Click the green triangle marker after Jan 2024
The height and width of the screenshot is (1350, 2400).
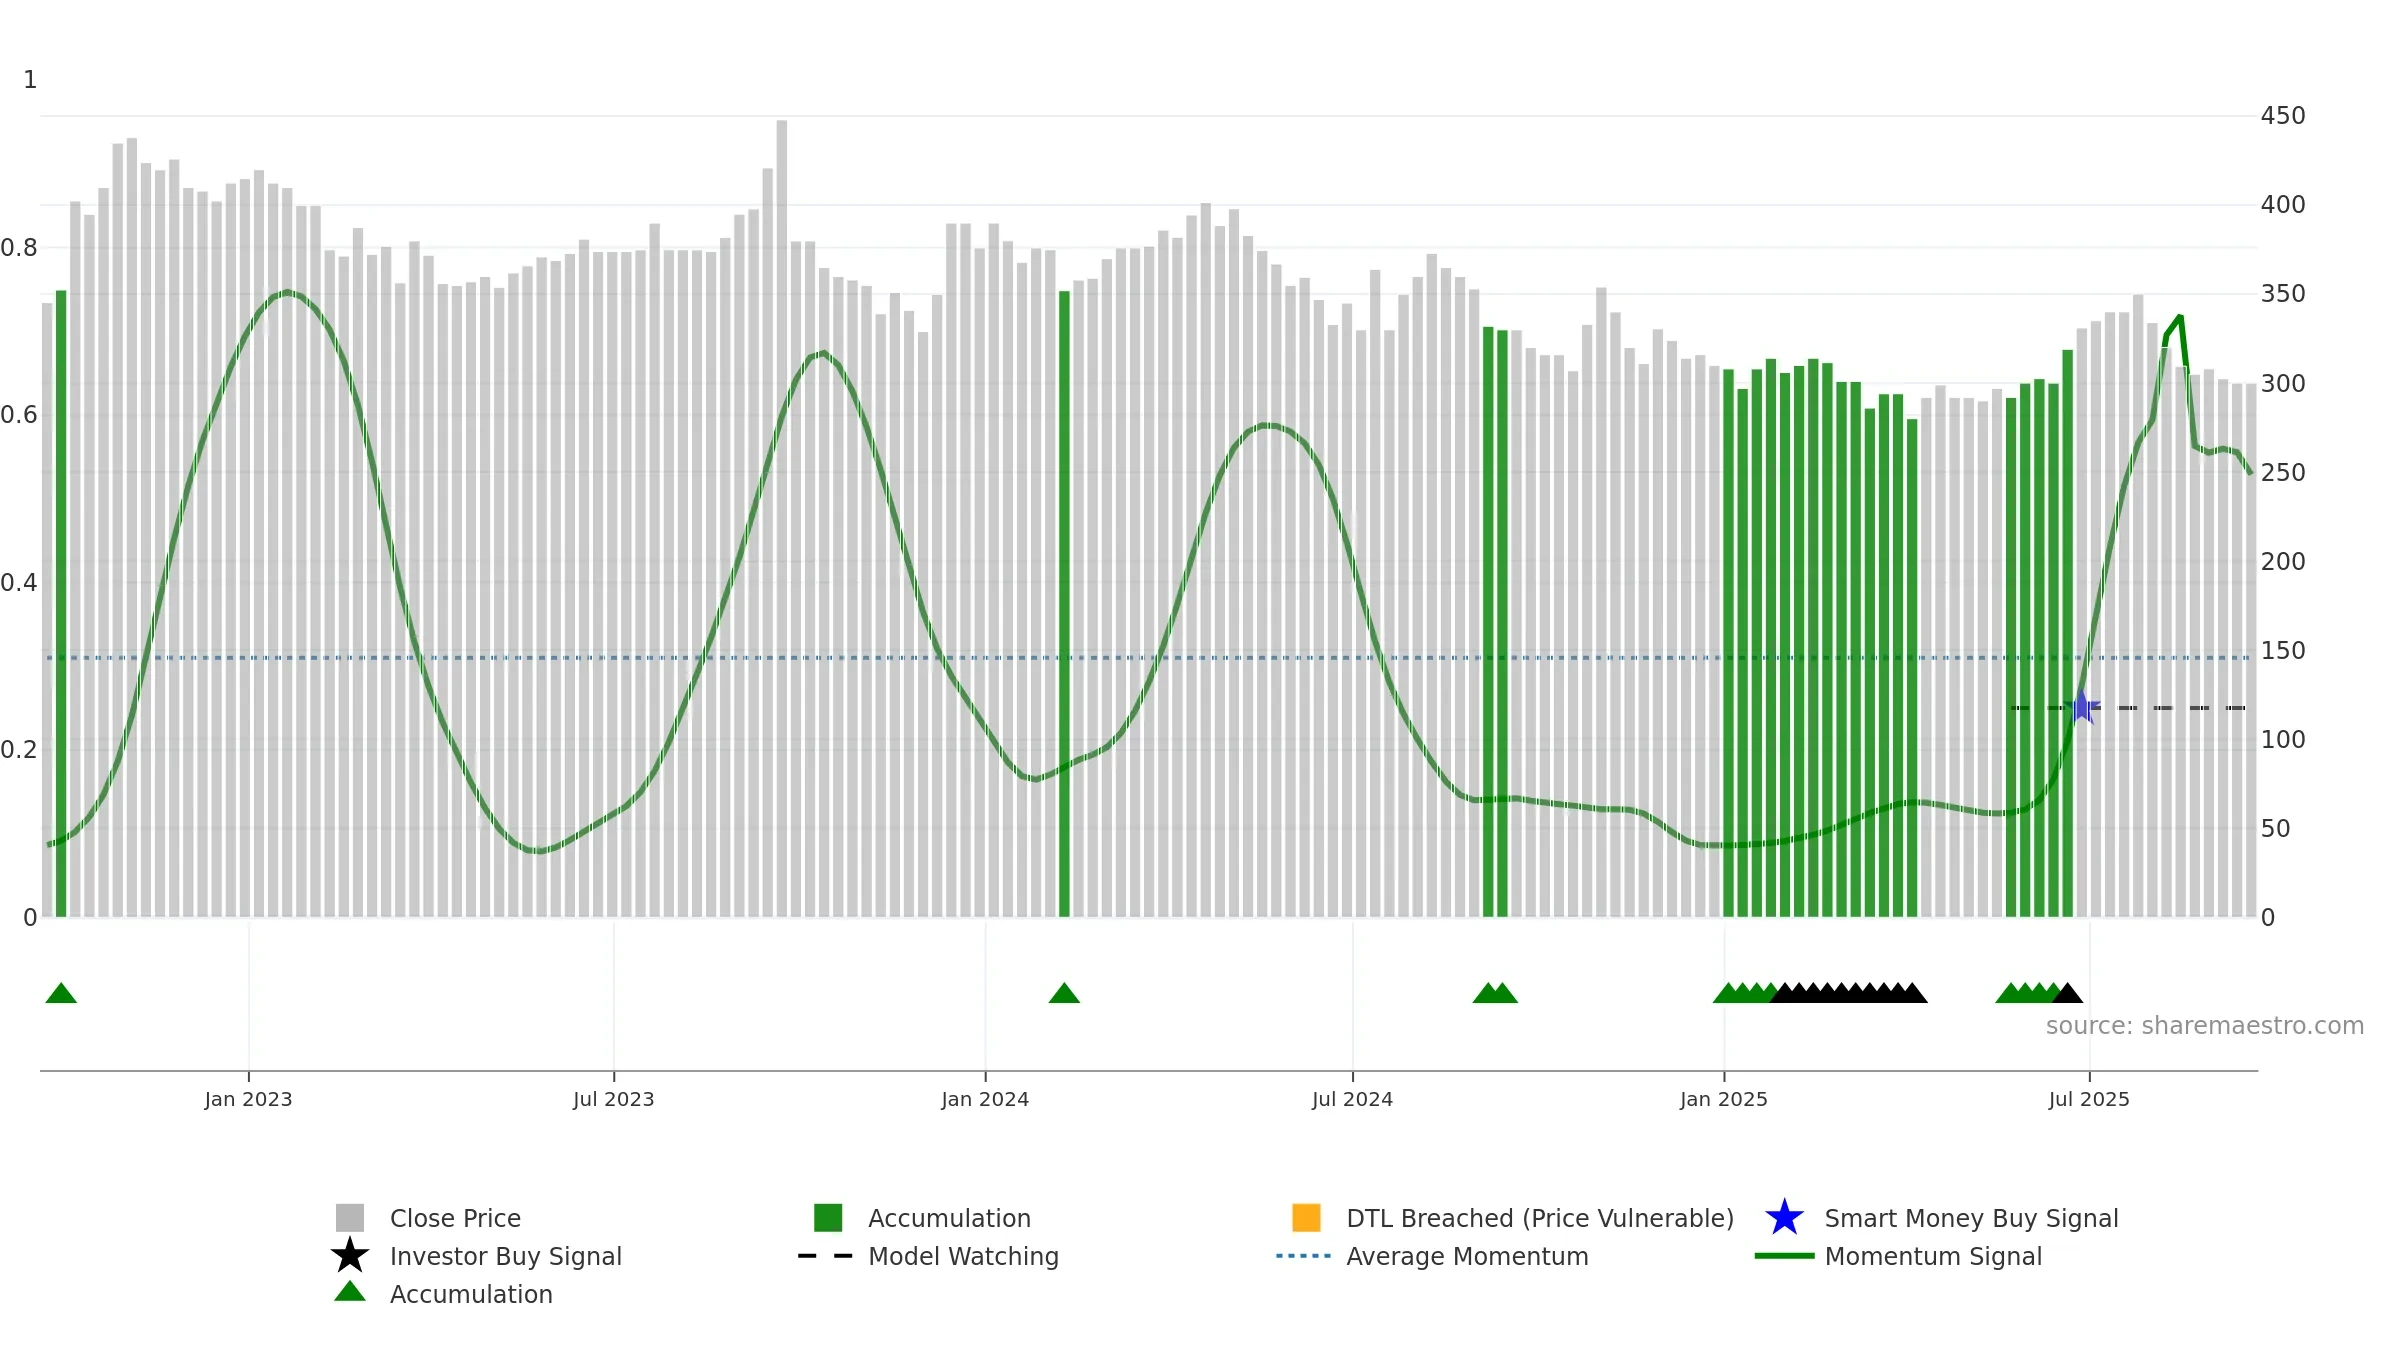tap(1064, 993)
